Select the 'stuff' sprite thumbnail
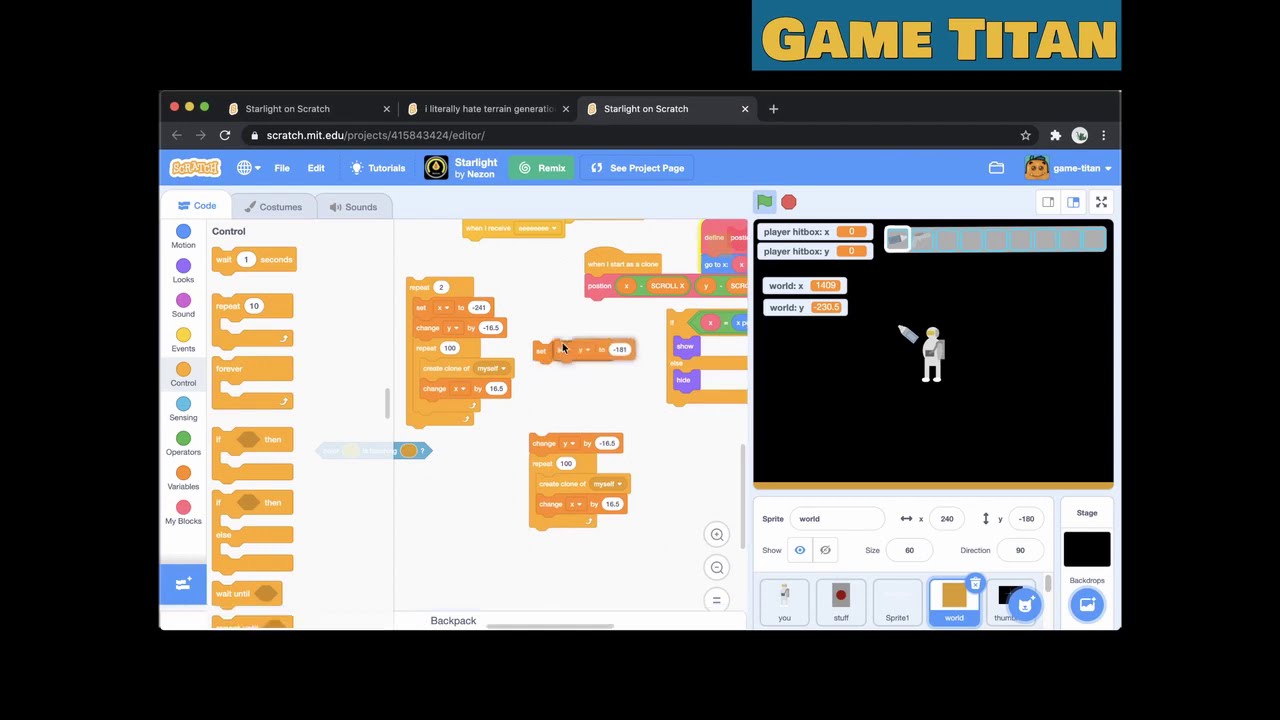1280x720 pixels. [841, 602]
